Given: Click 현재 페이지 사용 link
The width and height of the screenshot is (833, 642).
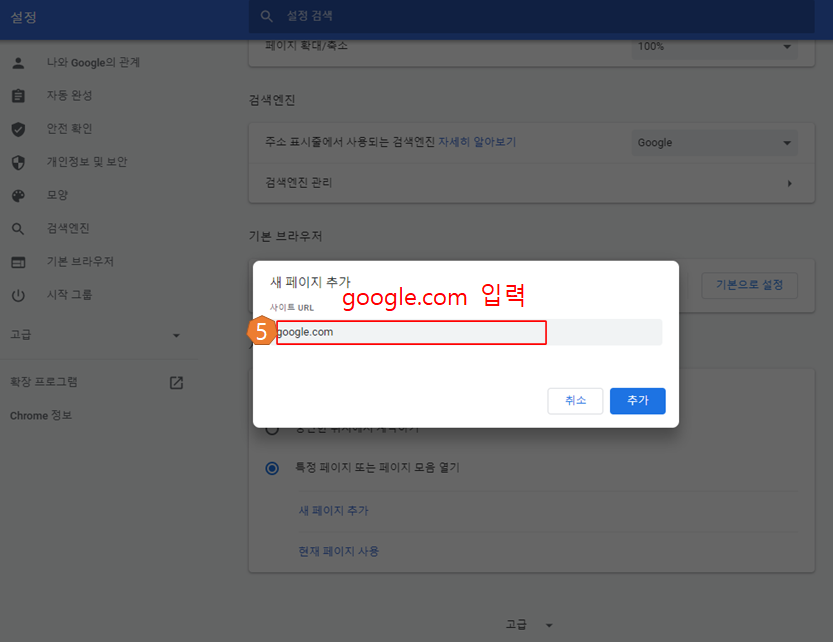Looking at the screenshot, I should tap(339, 551).
